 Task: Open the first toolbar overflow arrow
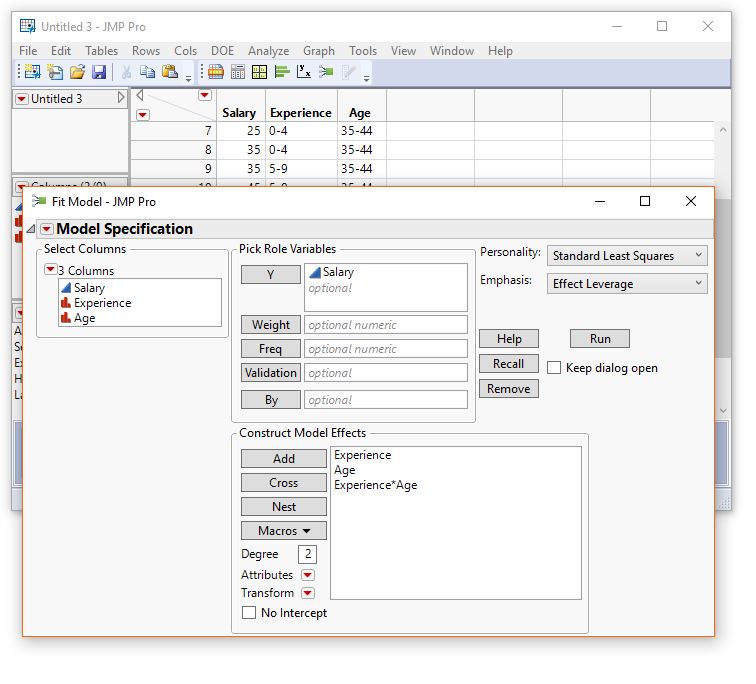coord(189,79)
